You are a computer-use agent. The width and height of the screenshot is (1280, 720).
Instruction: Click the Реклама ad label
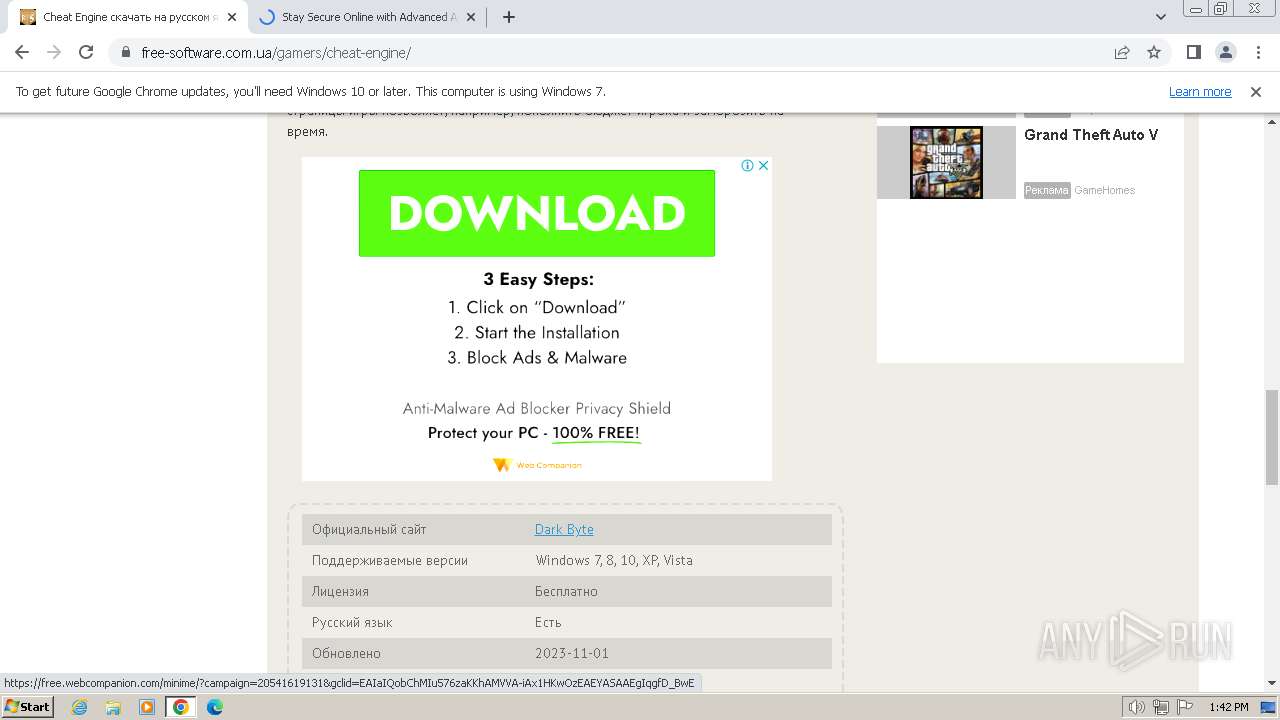[1047, 190]
